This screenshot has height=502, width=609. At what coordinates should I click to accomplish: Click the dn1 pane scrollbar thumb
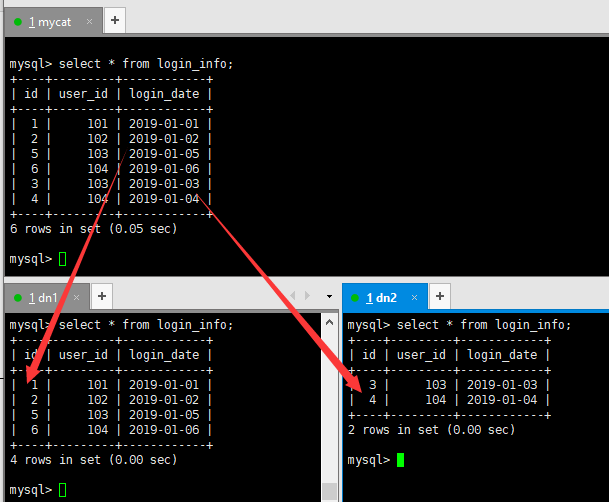point(329,400)
